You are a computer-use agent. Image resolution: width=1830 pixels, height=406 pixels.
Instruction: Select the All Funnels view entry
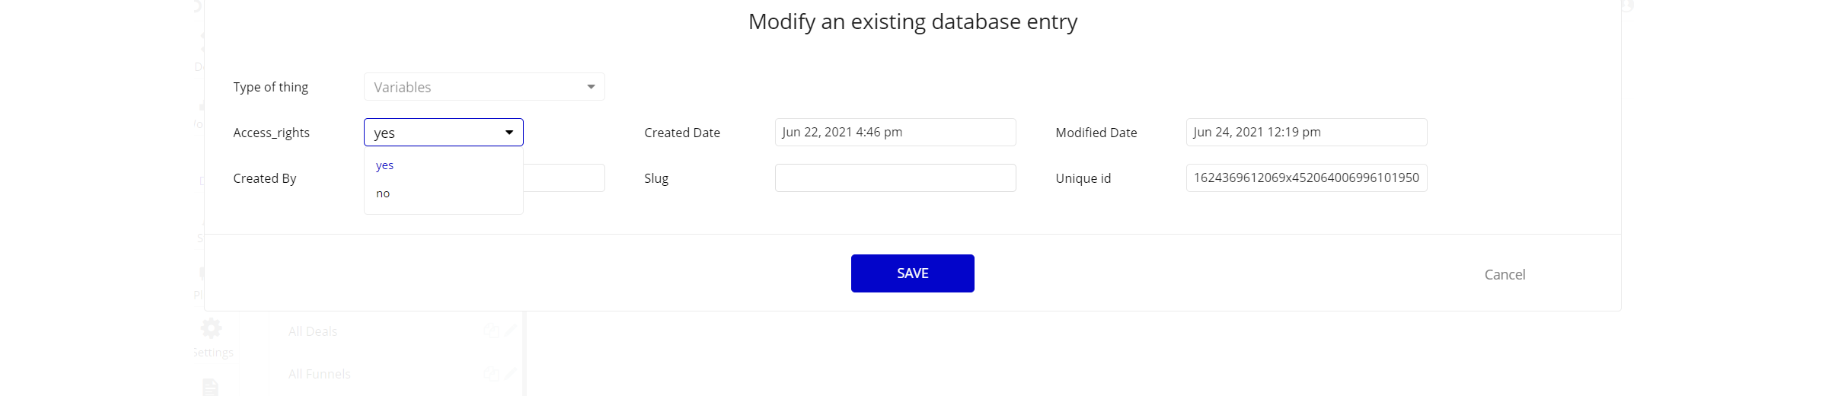(x=319, y=374)
